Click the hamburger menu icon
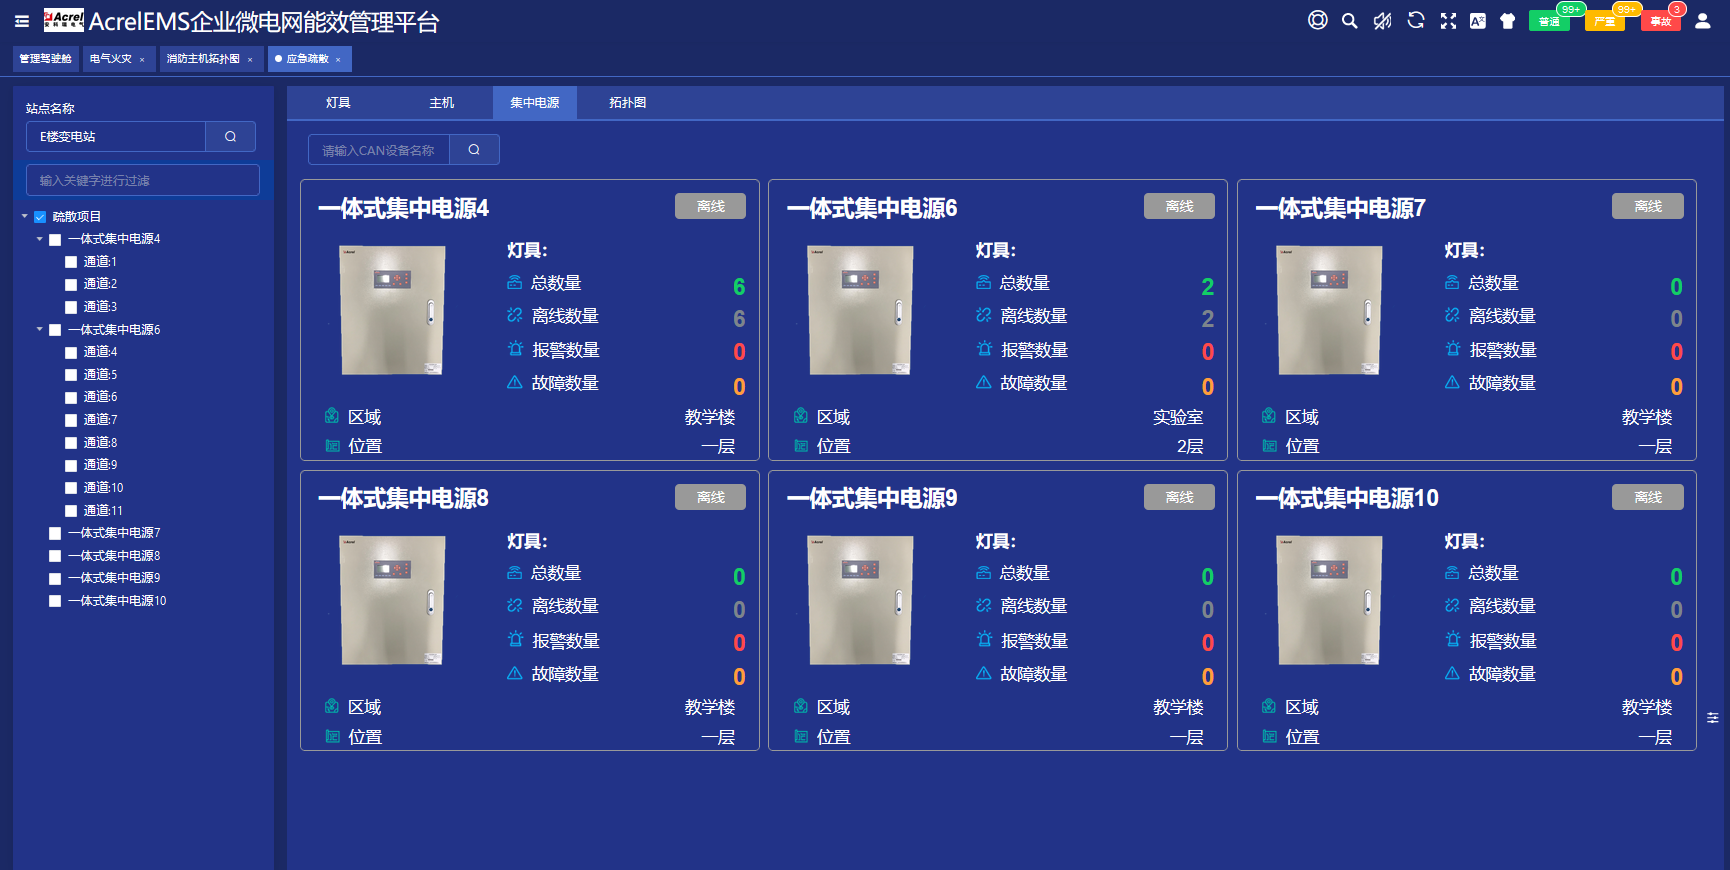 [x=22, y=21]
